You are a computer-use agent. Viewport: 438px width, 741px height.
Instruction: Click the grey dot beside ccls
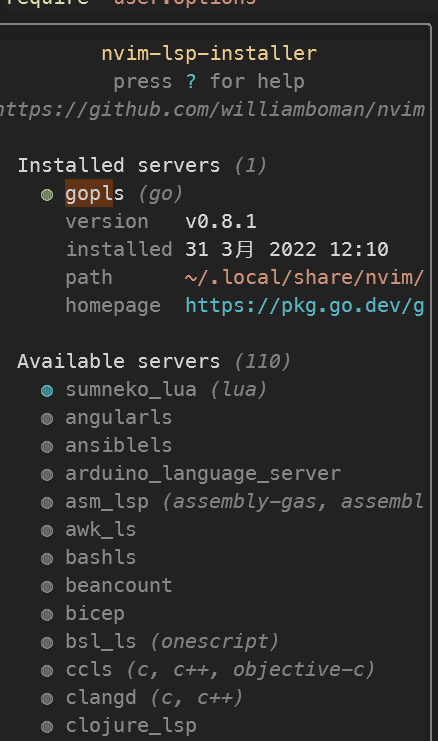(x=47, y=671)
